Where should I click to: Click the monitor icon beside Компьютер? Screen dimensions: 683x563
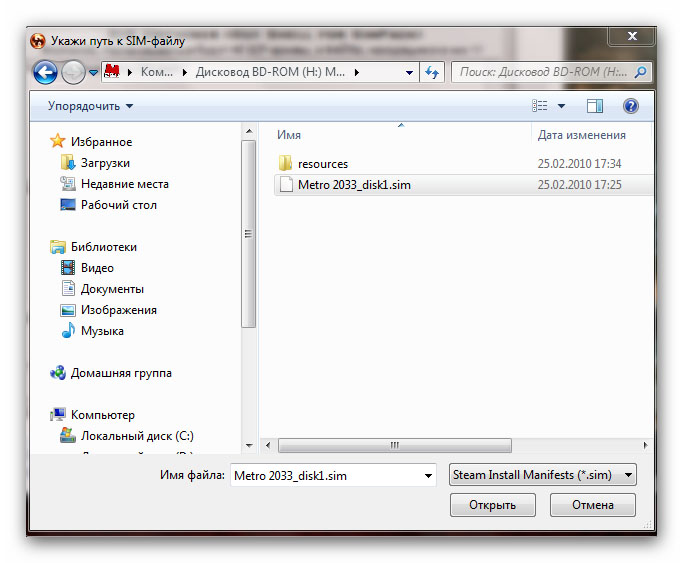tap(57, 415)
